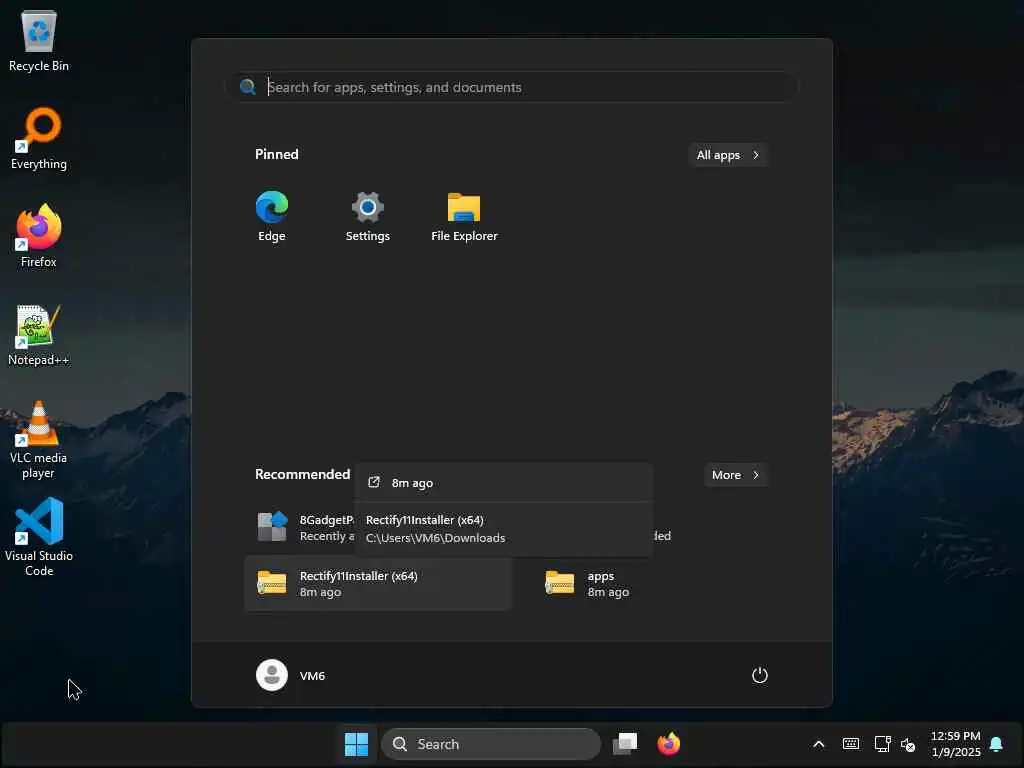Image resolution: width=1024 pixels, height=768 pixels.
Task: Open the pinned Settings app
Action: pos(368,216)
